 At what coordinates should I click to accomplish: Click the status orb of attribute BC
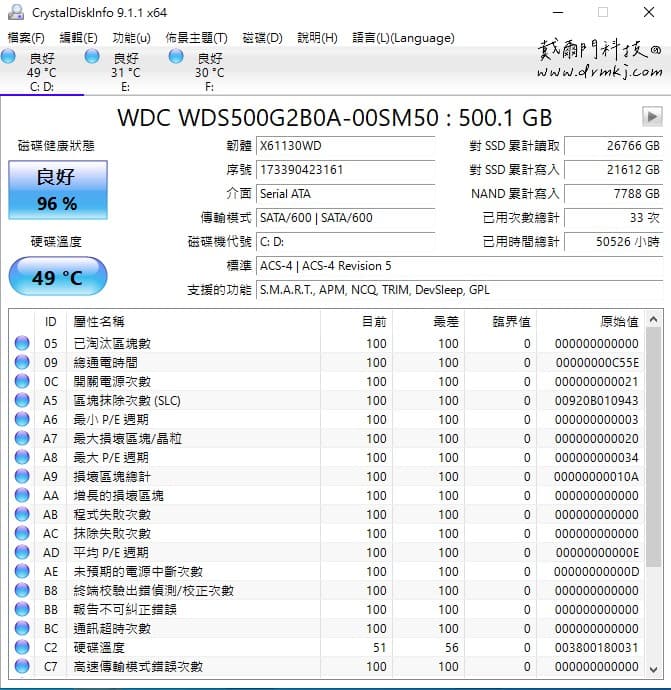(22, 628)
